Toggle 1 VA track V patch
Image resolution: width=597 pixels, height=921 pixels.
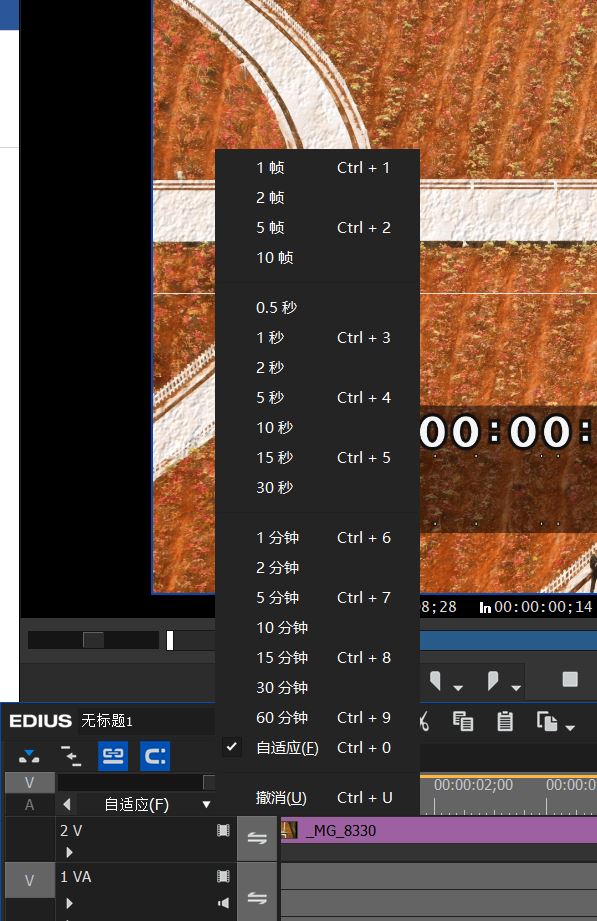(x=29, y=880)
